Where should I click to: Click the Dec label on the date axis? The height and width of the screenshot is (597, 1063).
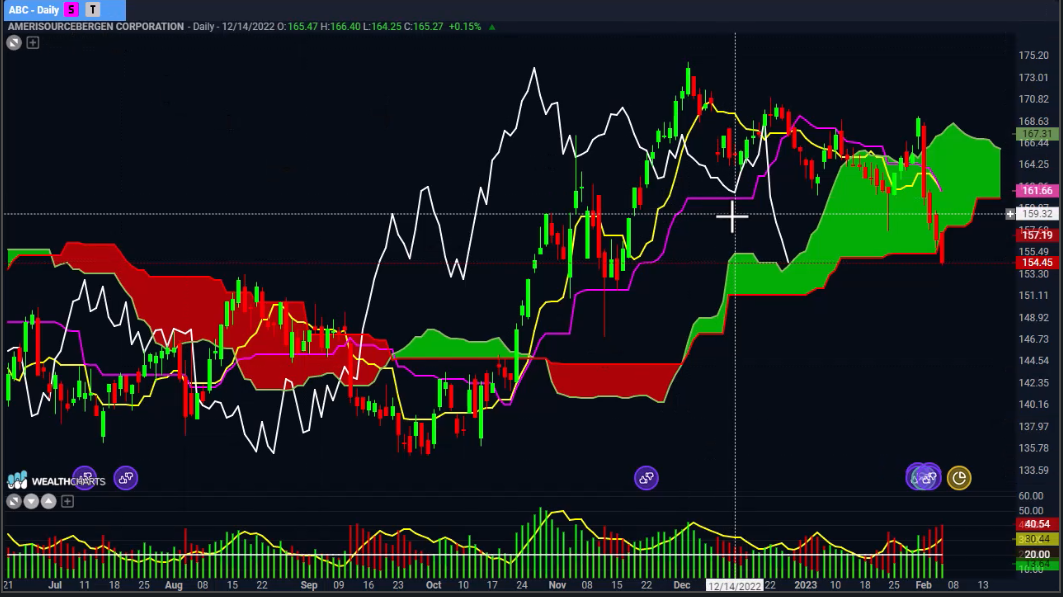[681, 585]
